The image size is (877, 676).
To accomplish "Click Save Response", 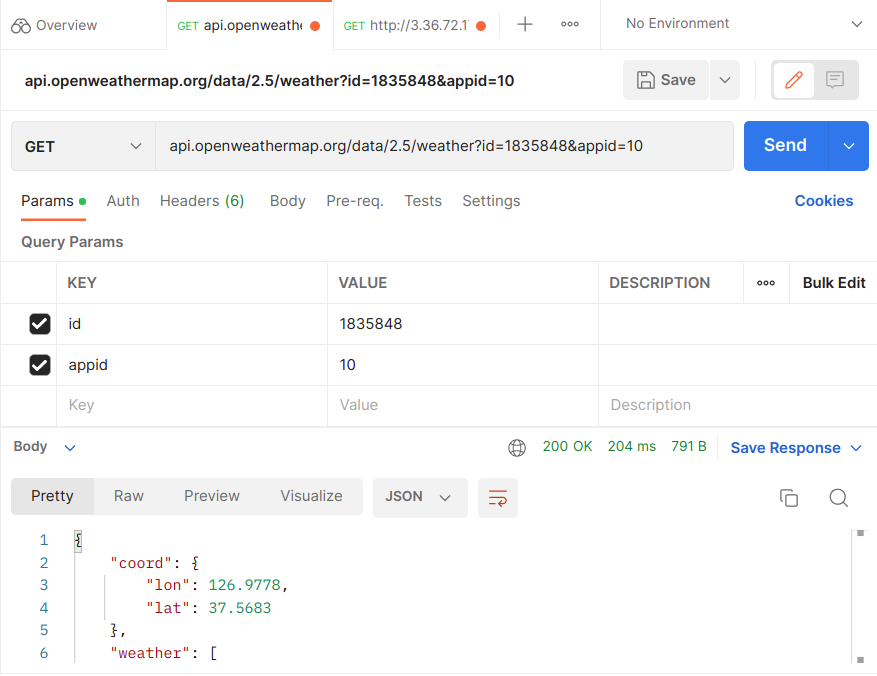I will 785,448.
